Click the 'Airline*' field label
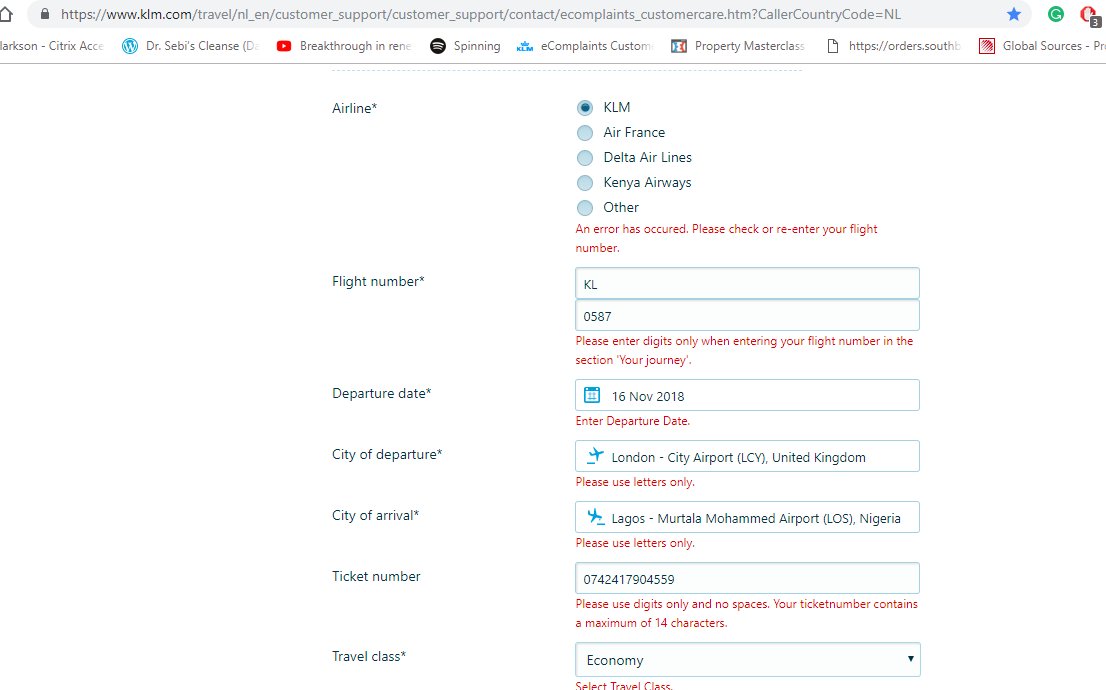Screen dimensions: 1106x690 [x=355, y=108]
